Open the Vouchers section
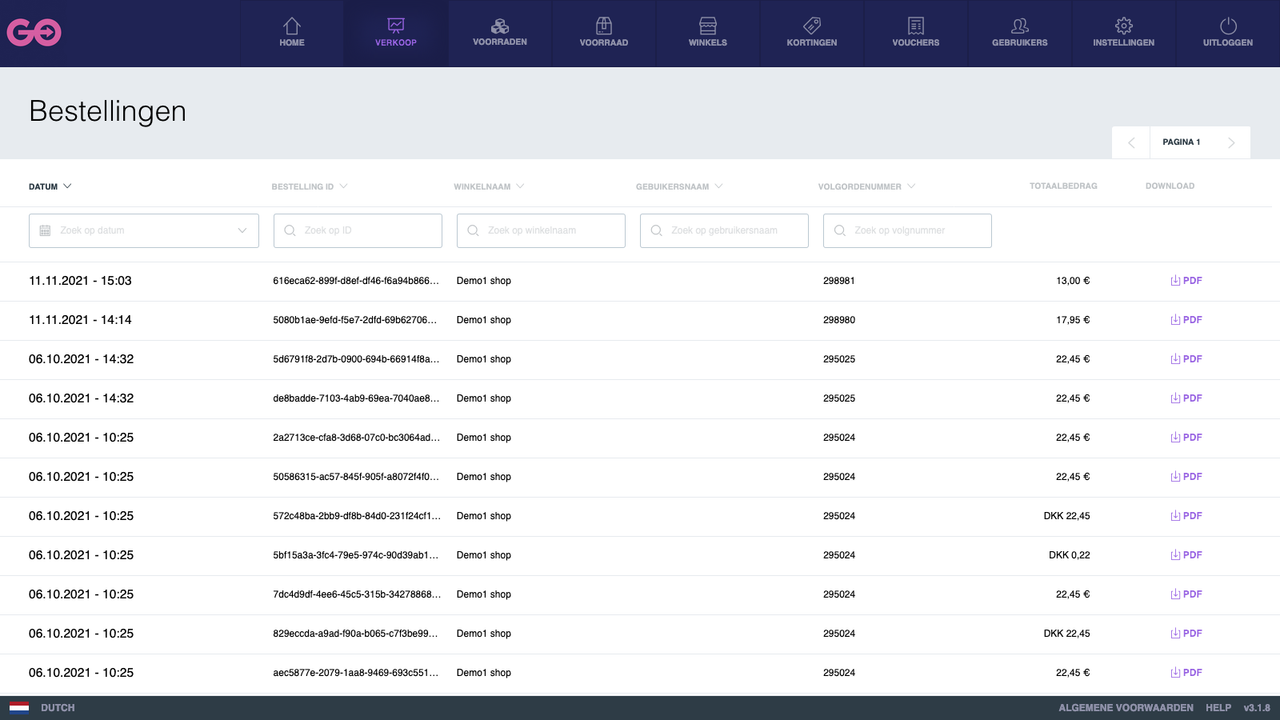 click(916, 33)
